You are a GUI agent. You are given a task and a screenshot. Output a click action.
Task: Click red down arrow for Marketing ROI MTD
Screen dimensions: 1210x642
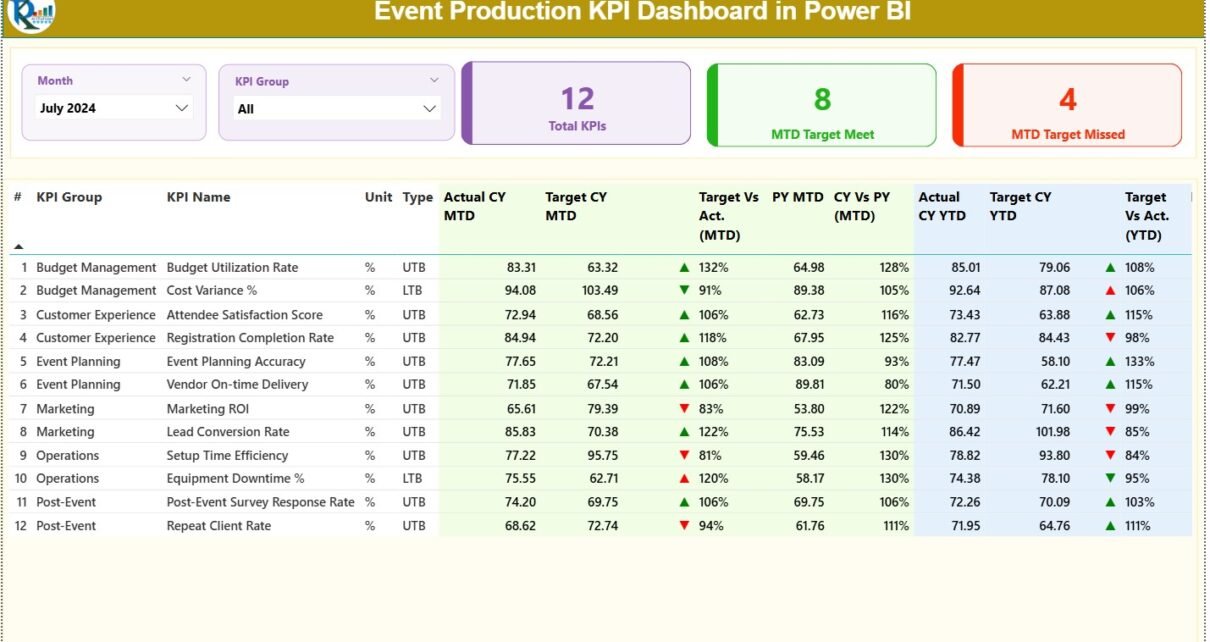(x=684, y=409)
